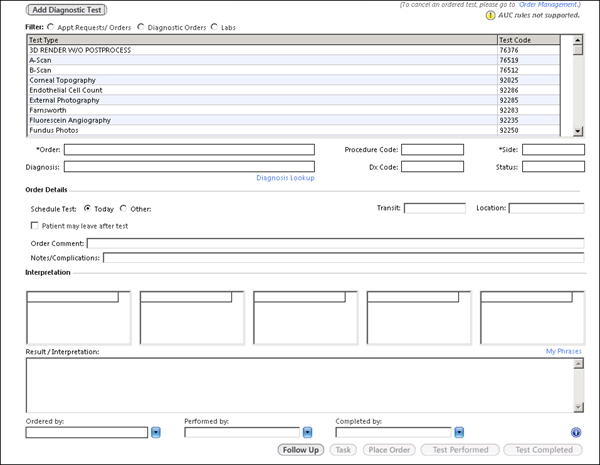The height and width of the screenshot is (465, 600).
Task: Select the 3D RENDER W/O POSTPROCESS row
Action: pos(294,50)
